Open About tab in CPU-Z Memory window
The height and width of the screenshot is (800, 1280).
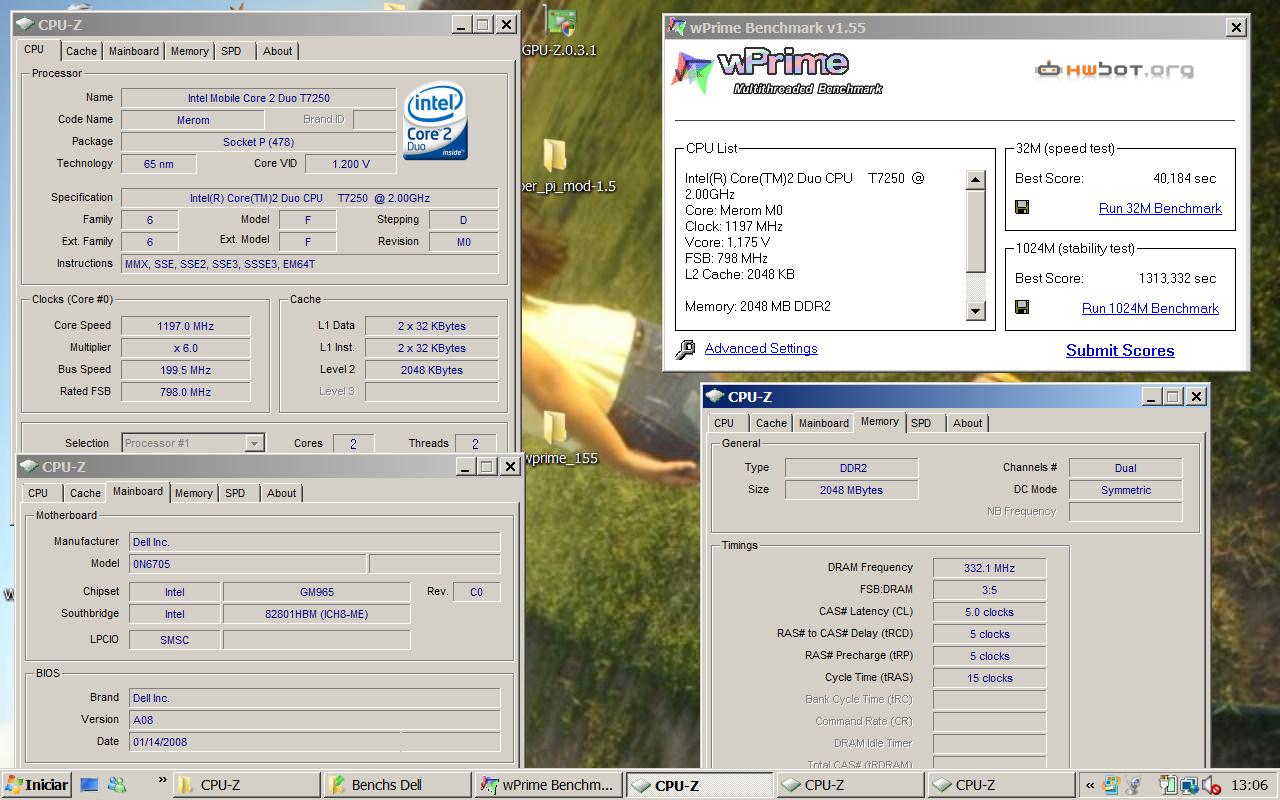967,423
